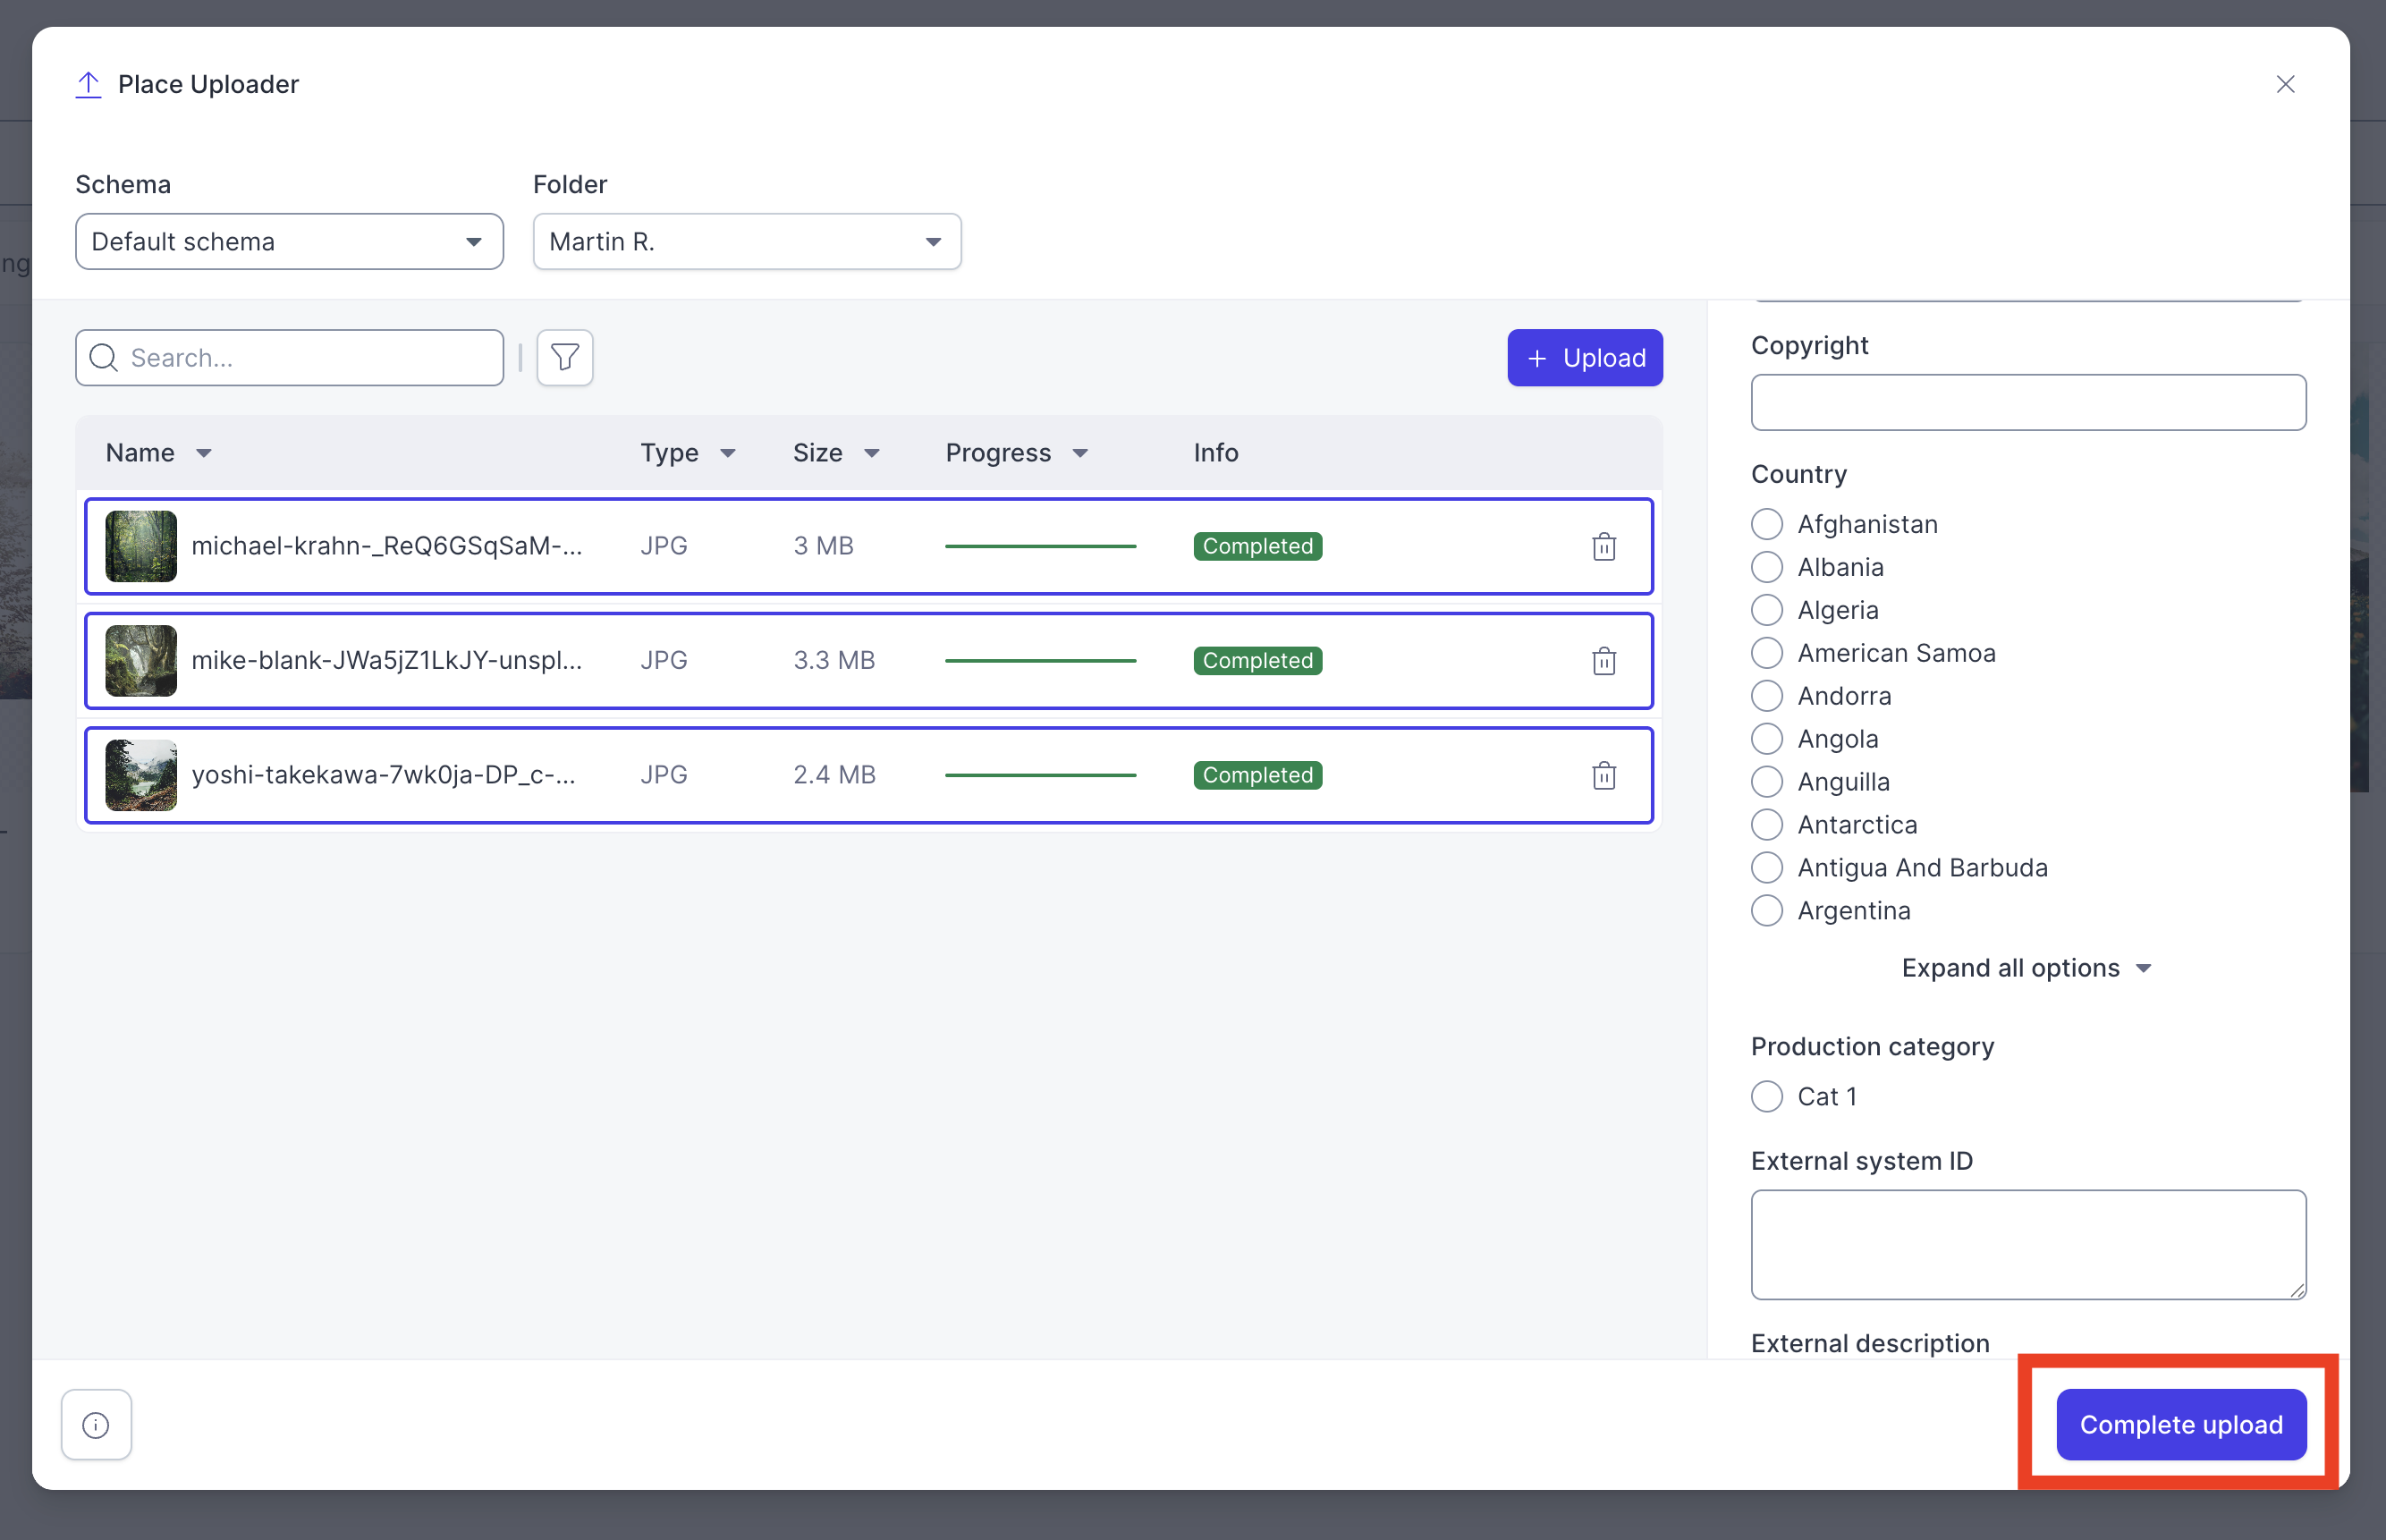Select file name michael-krahn-_ReQ6GSqSaM-...
The height and width of the screenshot is (1540, 2386).
pos(386,546)
